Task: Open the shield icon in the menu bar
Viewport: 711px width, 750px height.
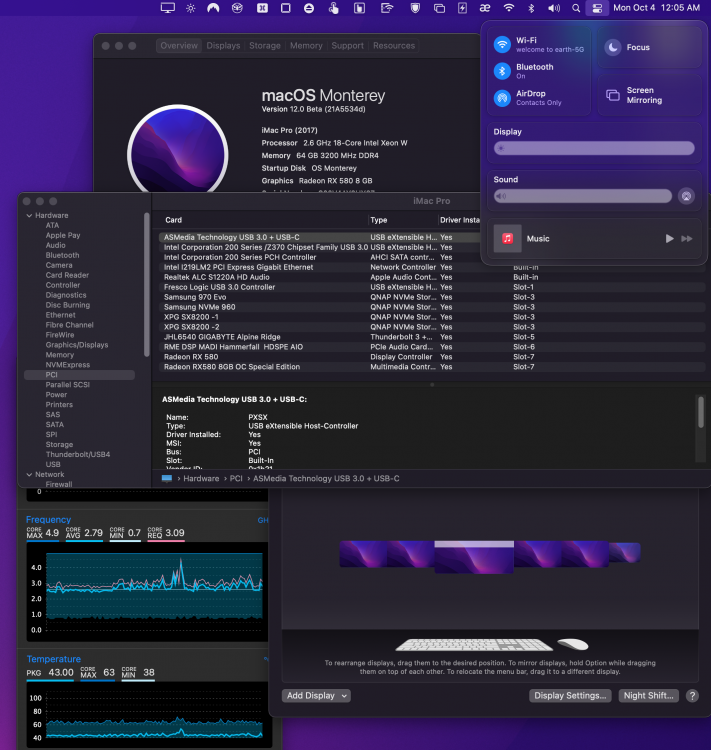Action: pos(415,8)
